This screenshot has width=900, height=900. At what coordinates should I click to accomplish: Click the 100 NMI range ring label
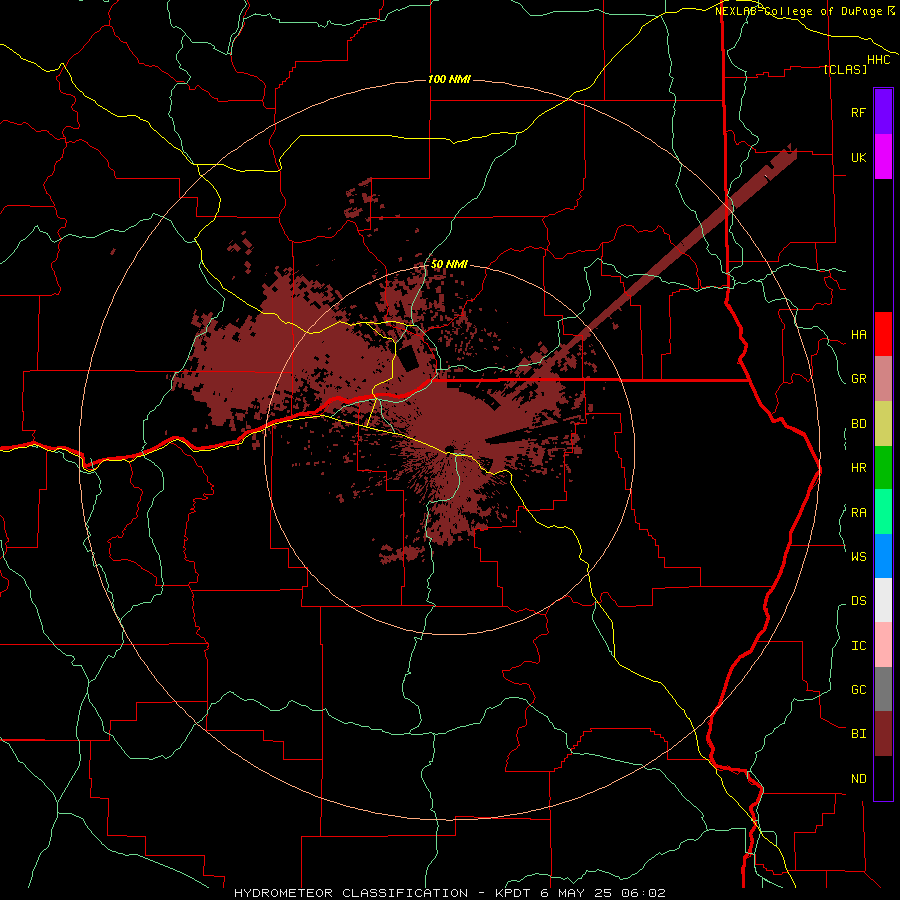tap(449, 79)
